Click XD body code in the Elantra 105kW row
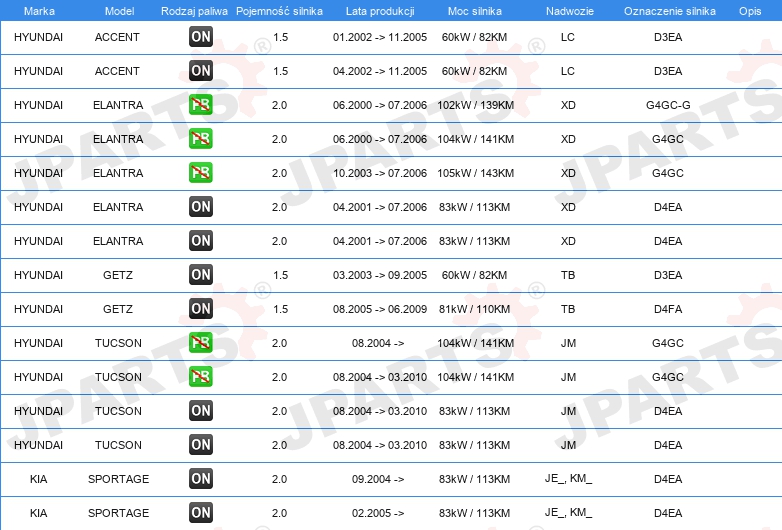Viewport: 782px width, 530px height. coord(568,173)
